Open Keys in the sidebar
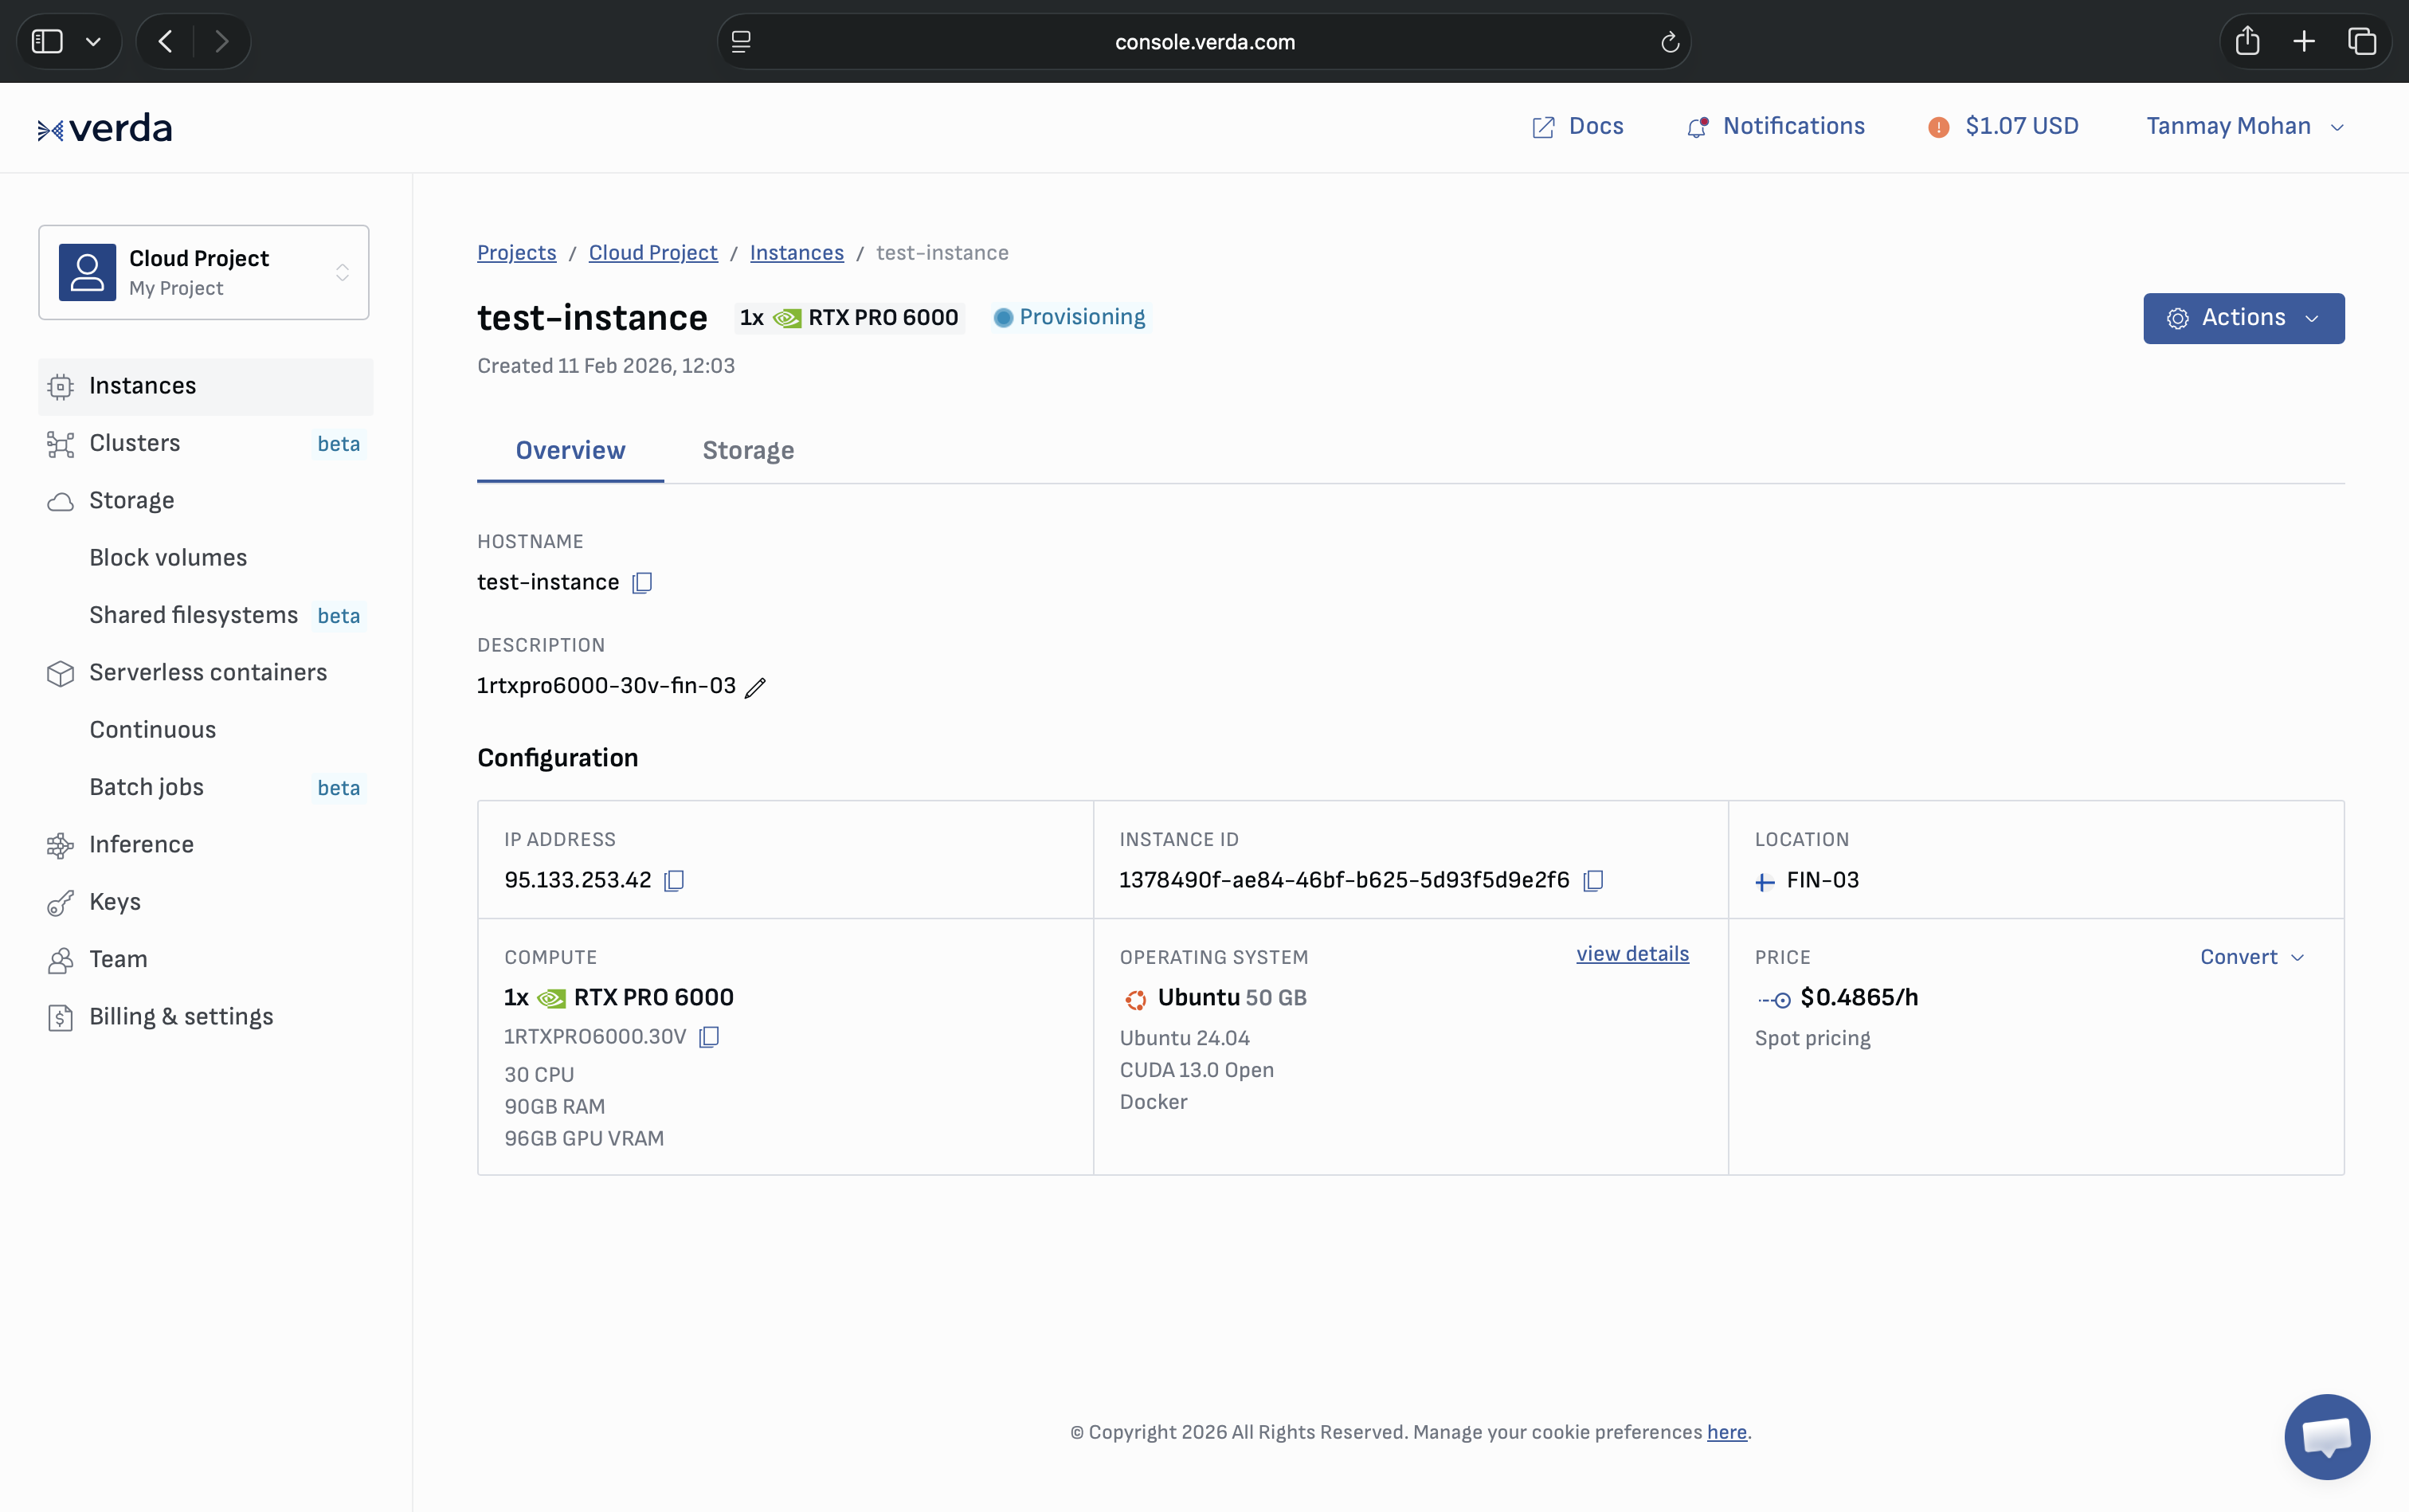2409x1512 pixels. click(206, 902)
